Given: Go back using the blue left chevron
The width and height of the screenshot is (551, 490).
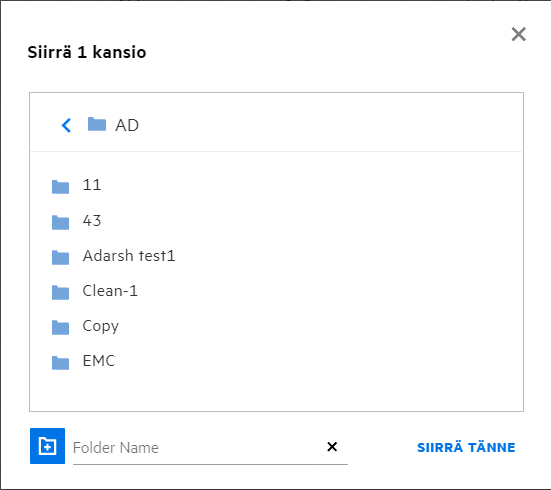Looking at the screenshot, I should pos(66,125).
